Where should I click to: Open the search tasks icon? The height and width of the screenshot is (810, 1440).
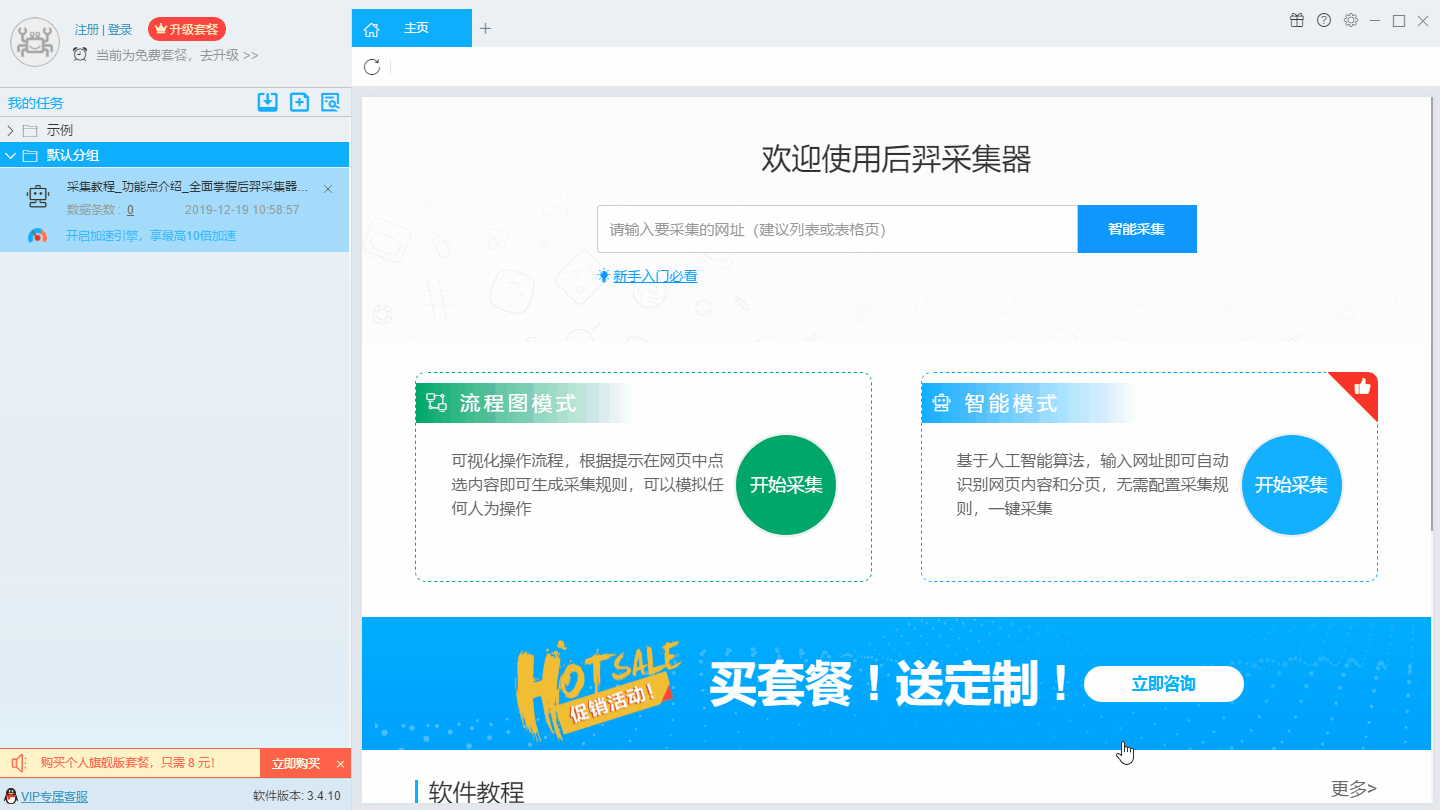tap(331, 101)
